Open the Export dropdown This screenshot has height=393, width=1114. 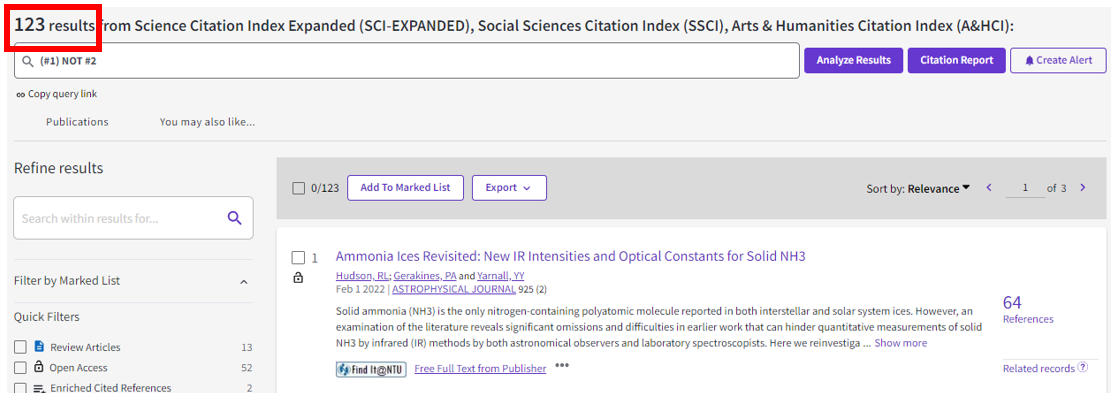click(509, 188)
